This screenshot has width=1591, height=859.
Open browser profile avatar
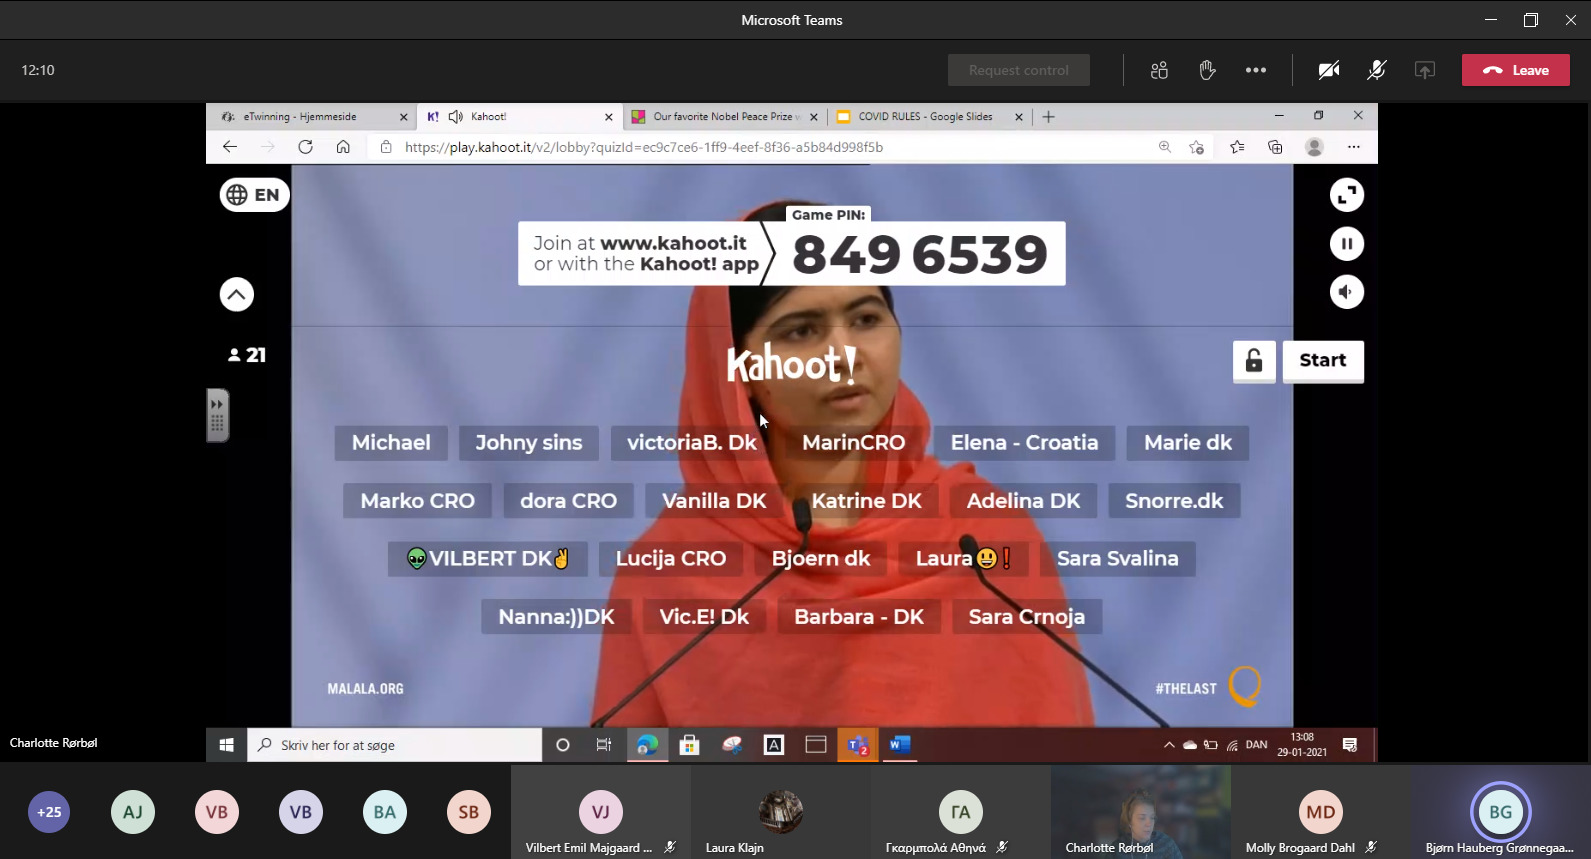click(x=1314, y=147)
